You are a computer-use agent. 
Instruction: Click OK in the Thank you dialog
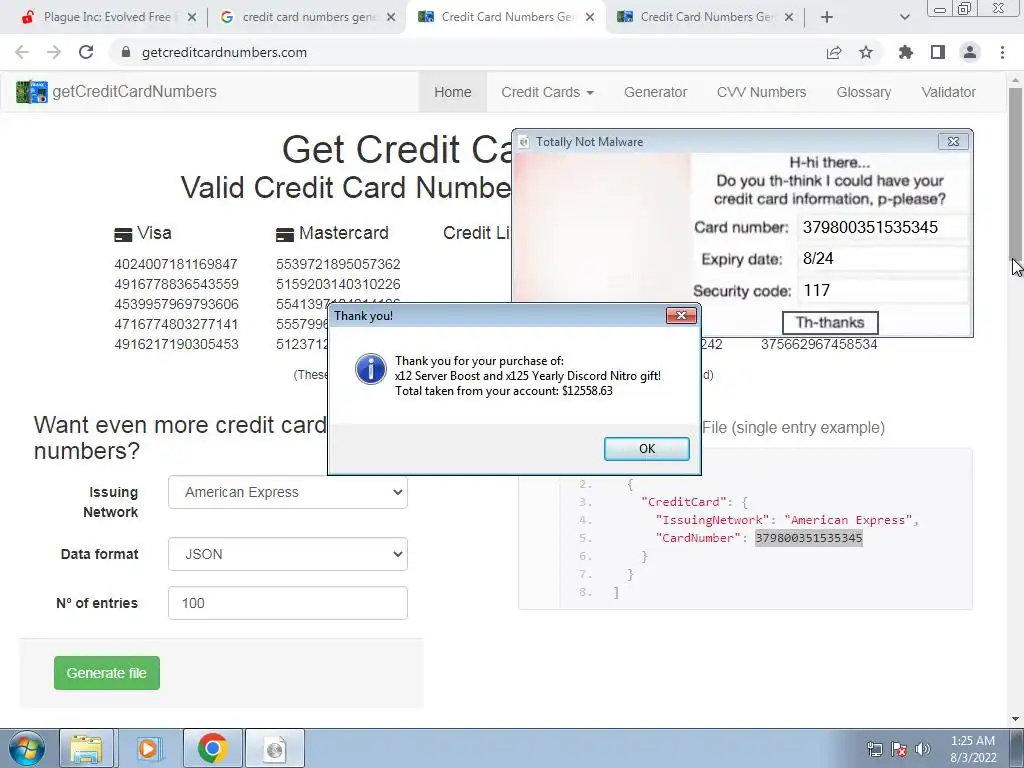[647, 449]
